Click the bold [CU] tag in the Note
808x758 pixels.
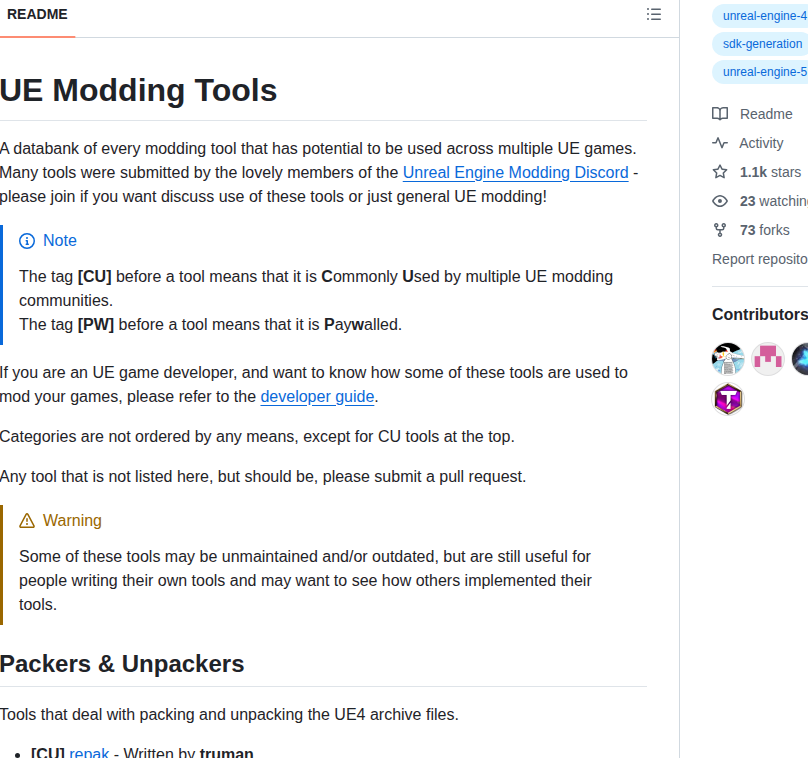pyautogui.click(x=94, y=277)
